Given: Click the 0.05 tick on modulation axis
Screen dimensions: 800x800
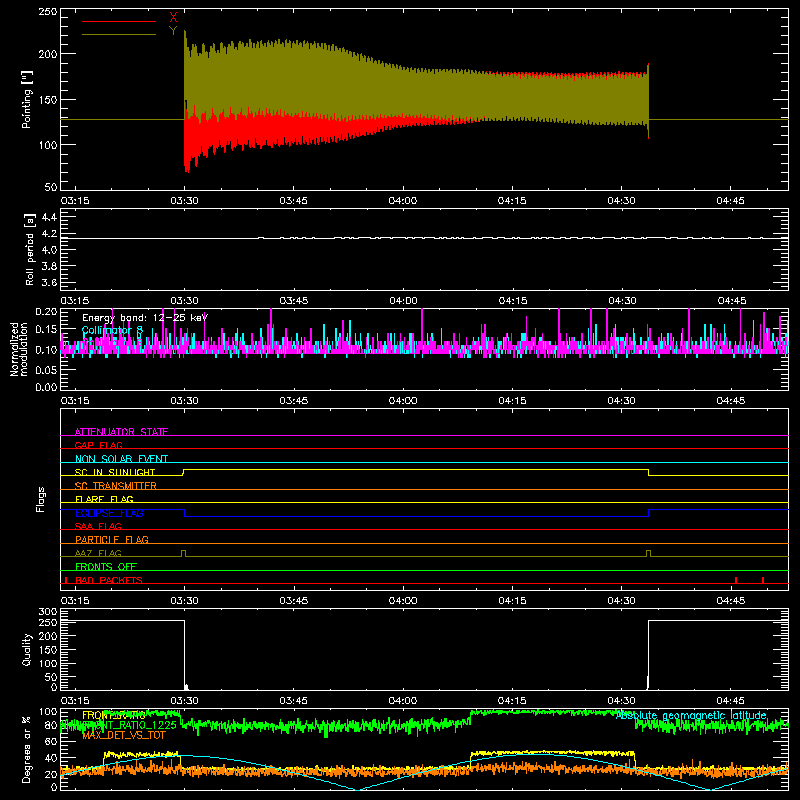Looking at the screenshot, I should tap(46, 369).
